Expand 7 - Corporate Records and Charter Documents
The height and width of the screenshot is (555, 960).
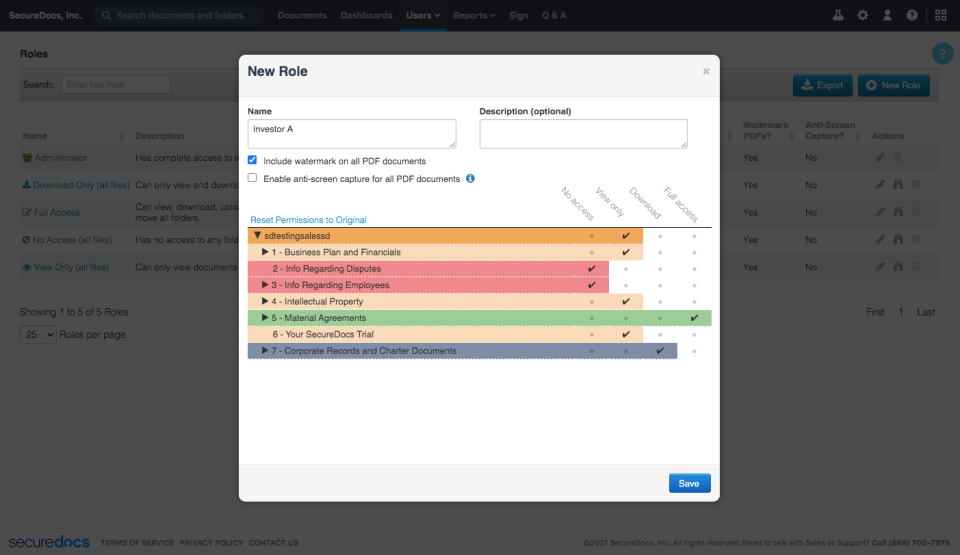click(x=265, y=351)
